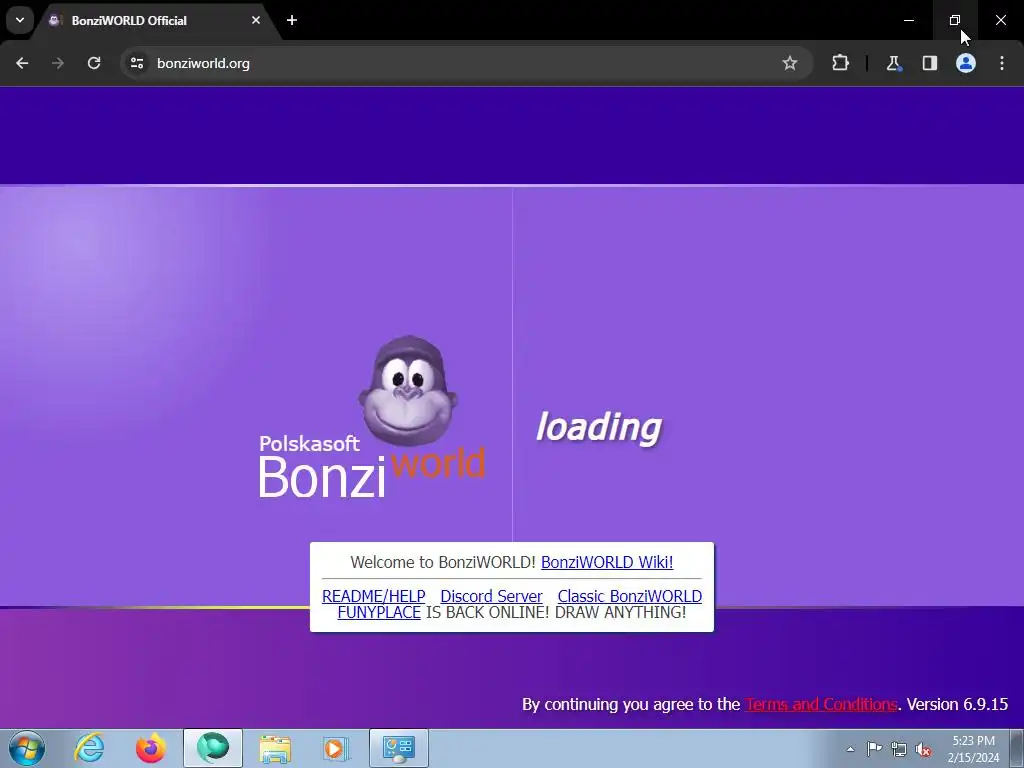
Task: Reload the bonziworld.org page
Action: click(94, 63)
